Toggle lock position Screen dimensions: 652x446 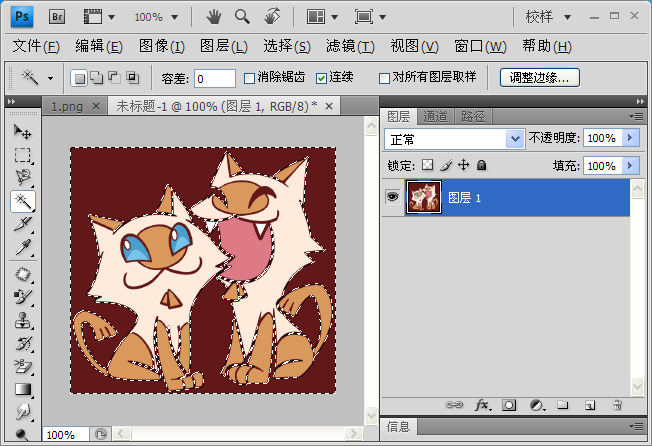point(464,165)
